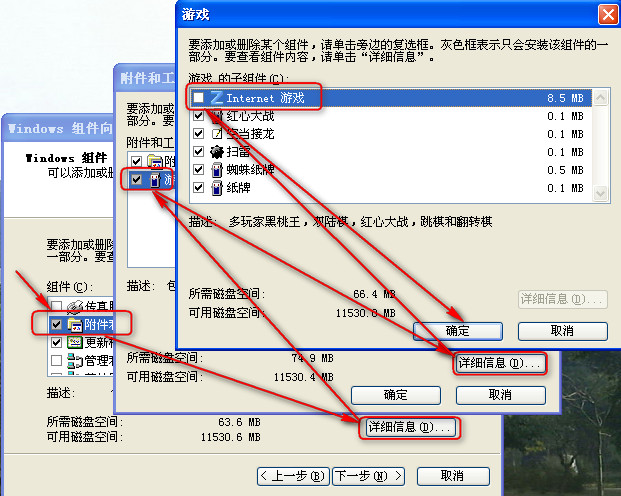Select the 空当接龙 game icon

click(217, 134)
